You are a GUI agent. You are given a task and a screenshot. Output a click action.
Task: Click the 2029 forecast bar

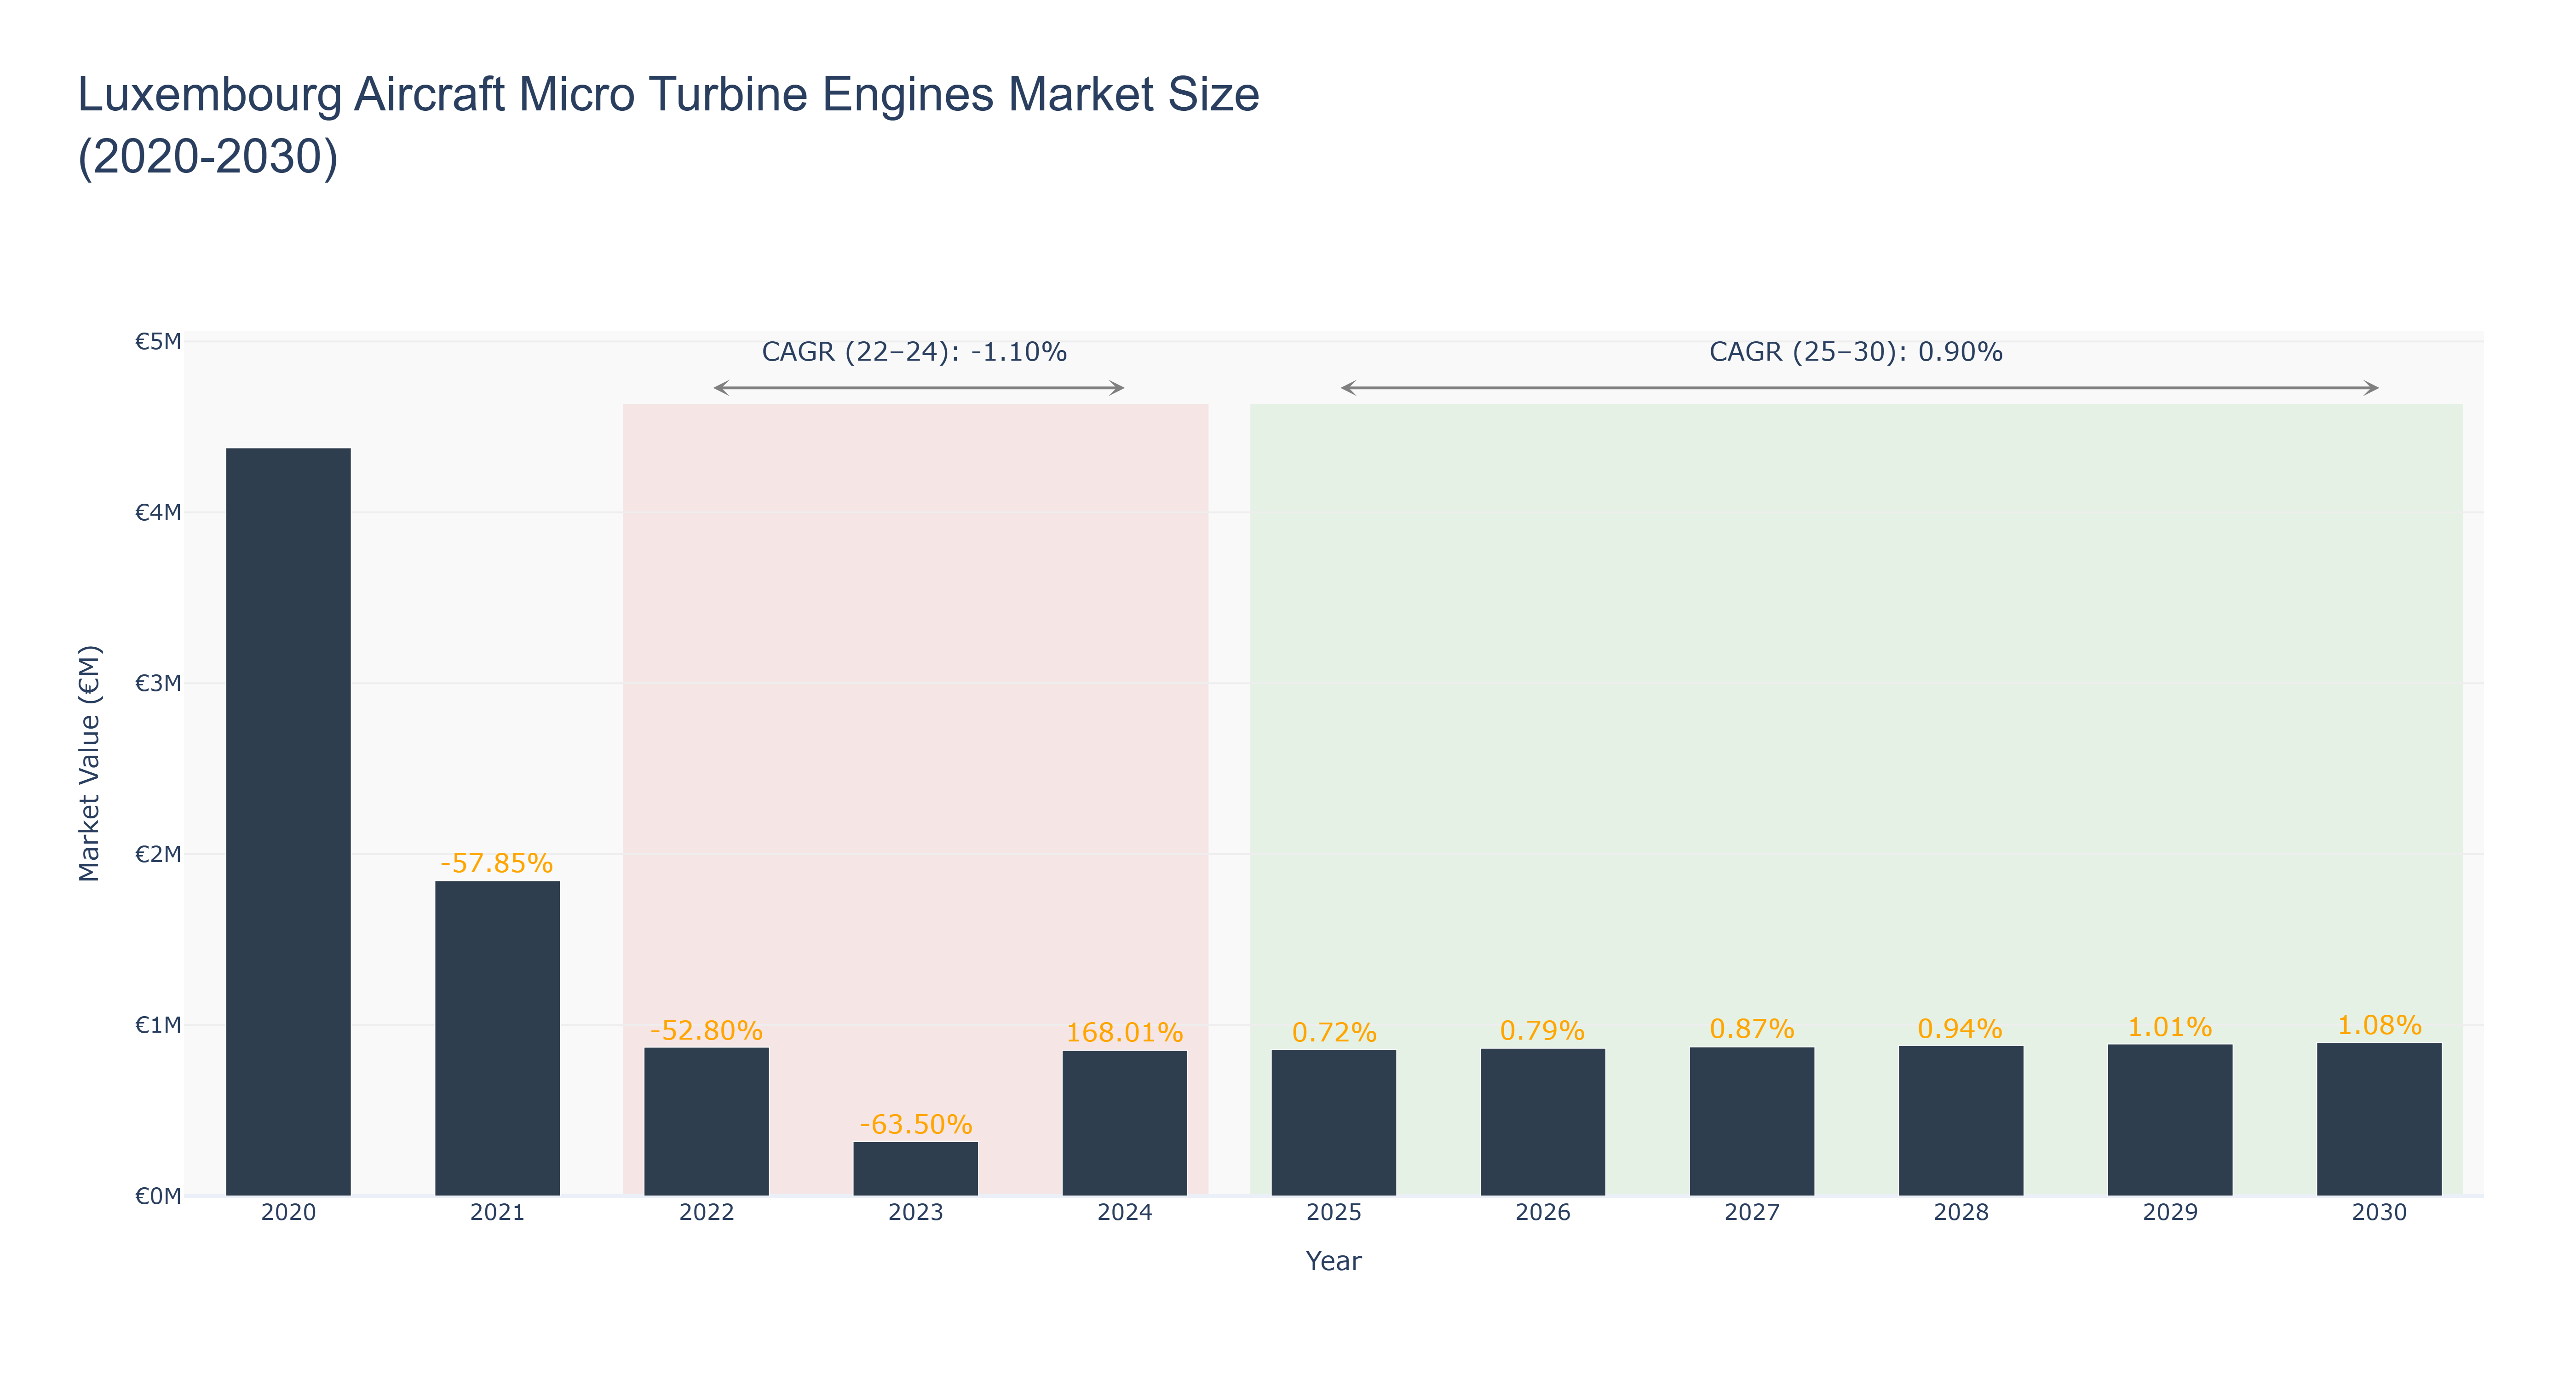[2169, 1119]
